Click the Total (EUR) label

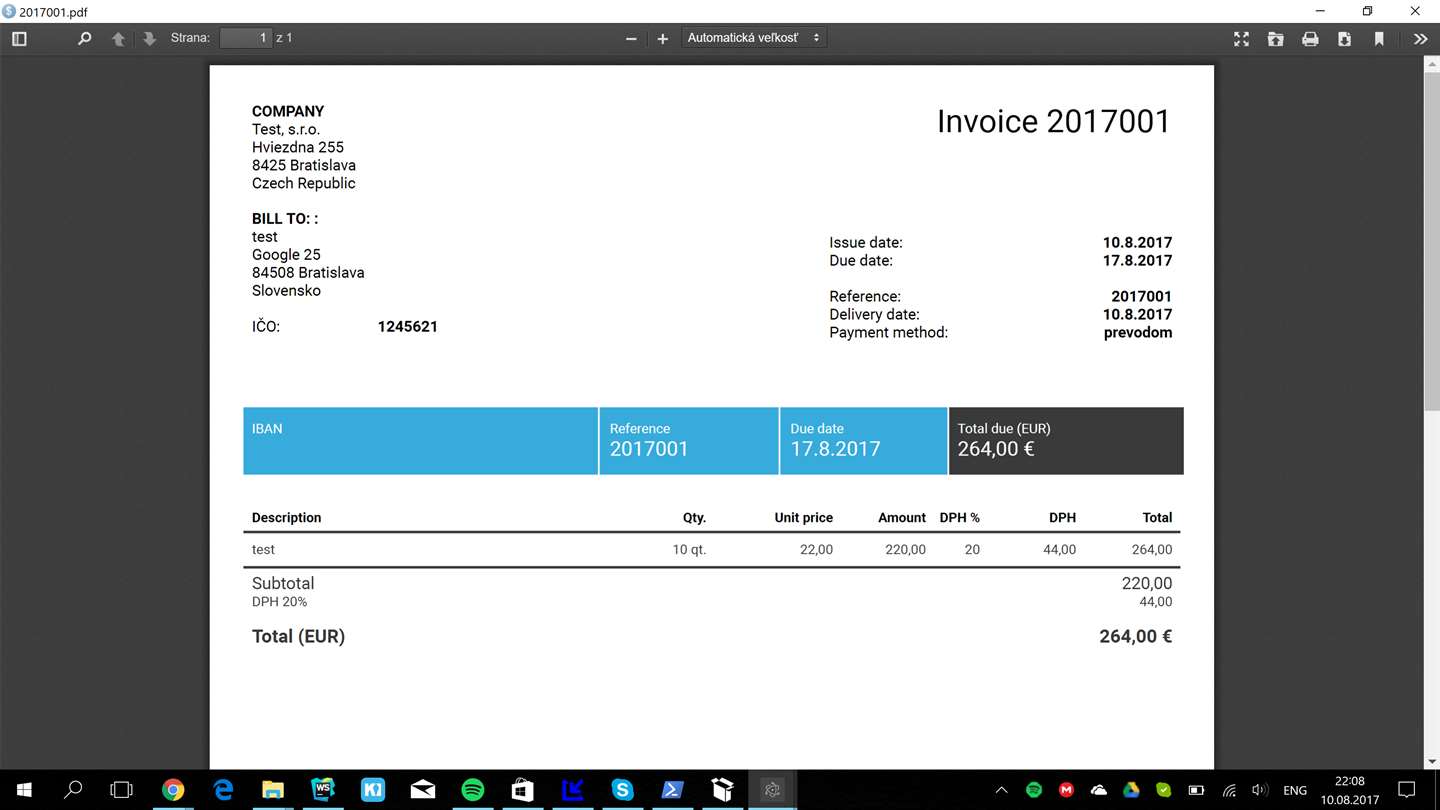298,636
